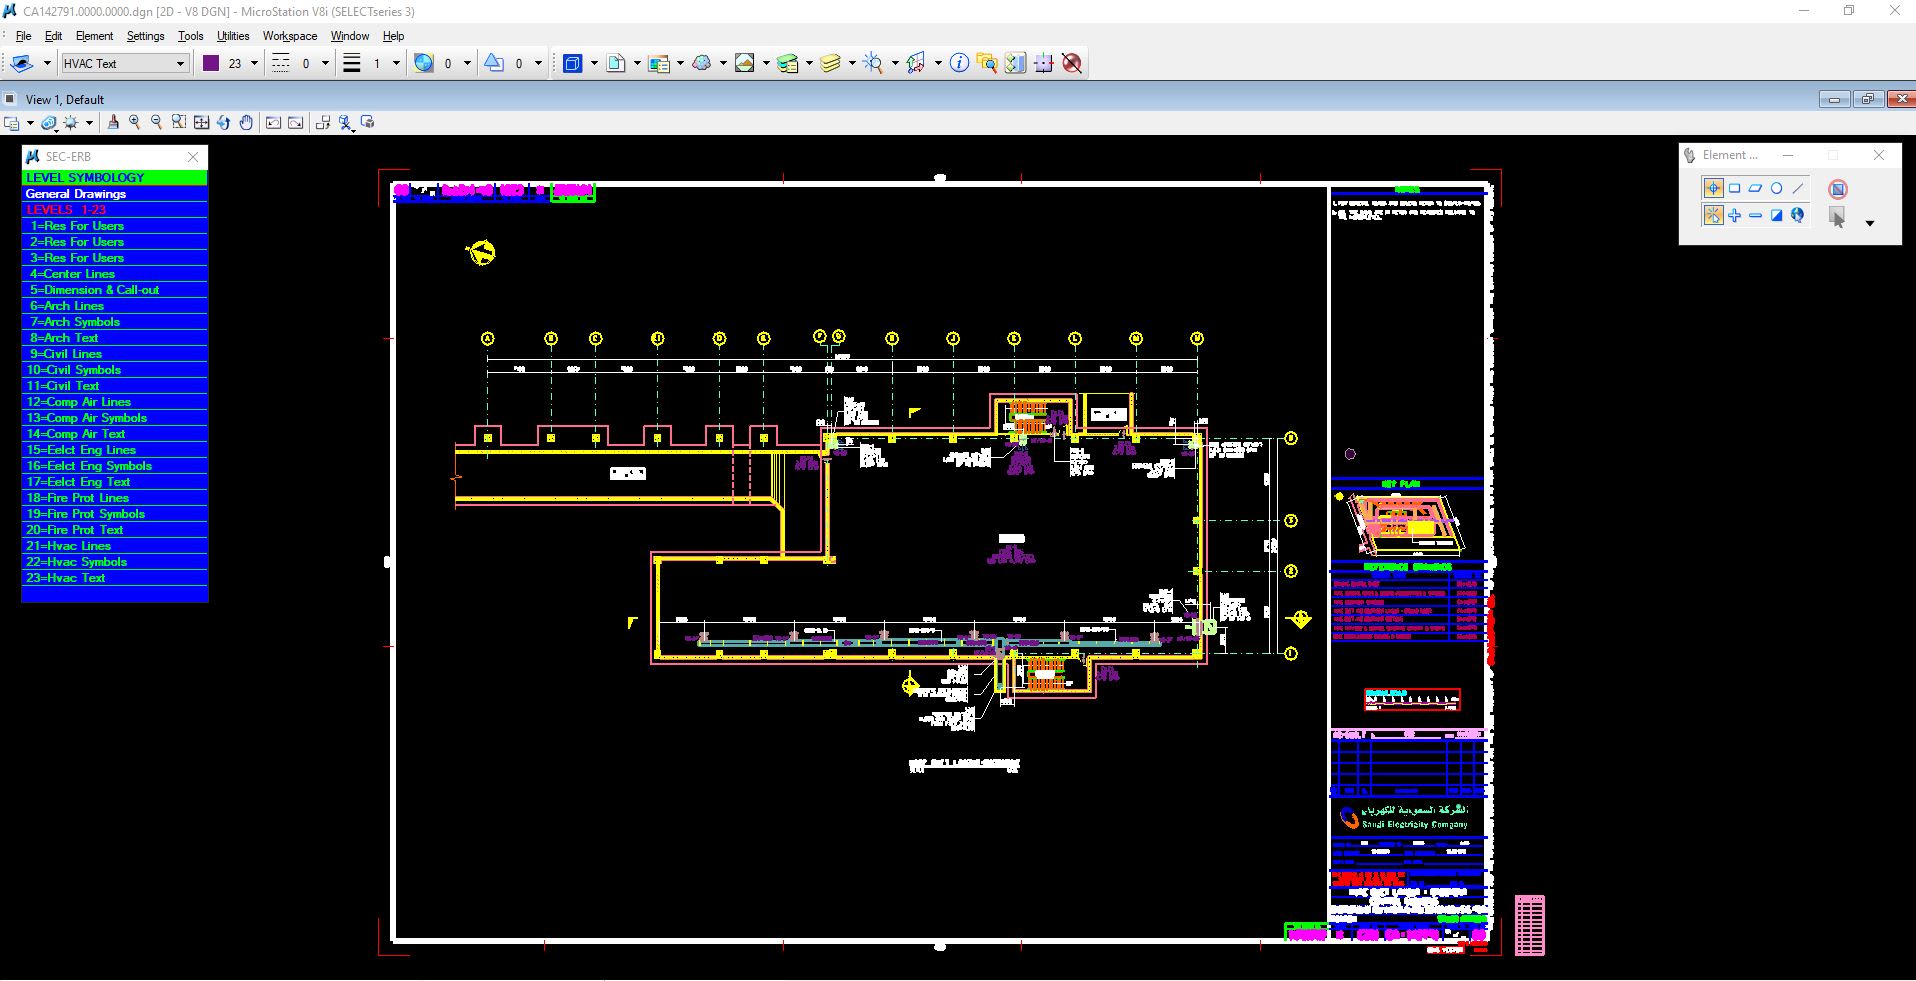The height and width of the screenshot is (981, 1916).
Task: Toggle Add mode plus in Element Selection
Action: [1734, 215]
